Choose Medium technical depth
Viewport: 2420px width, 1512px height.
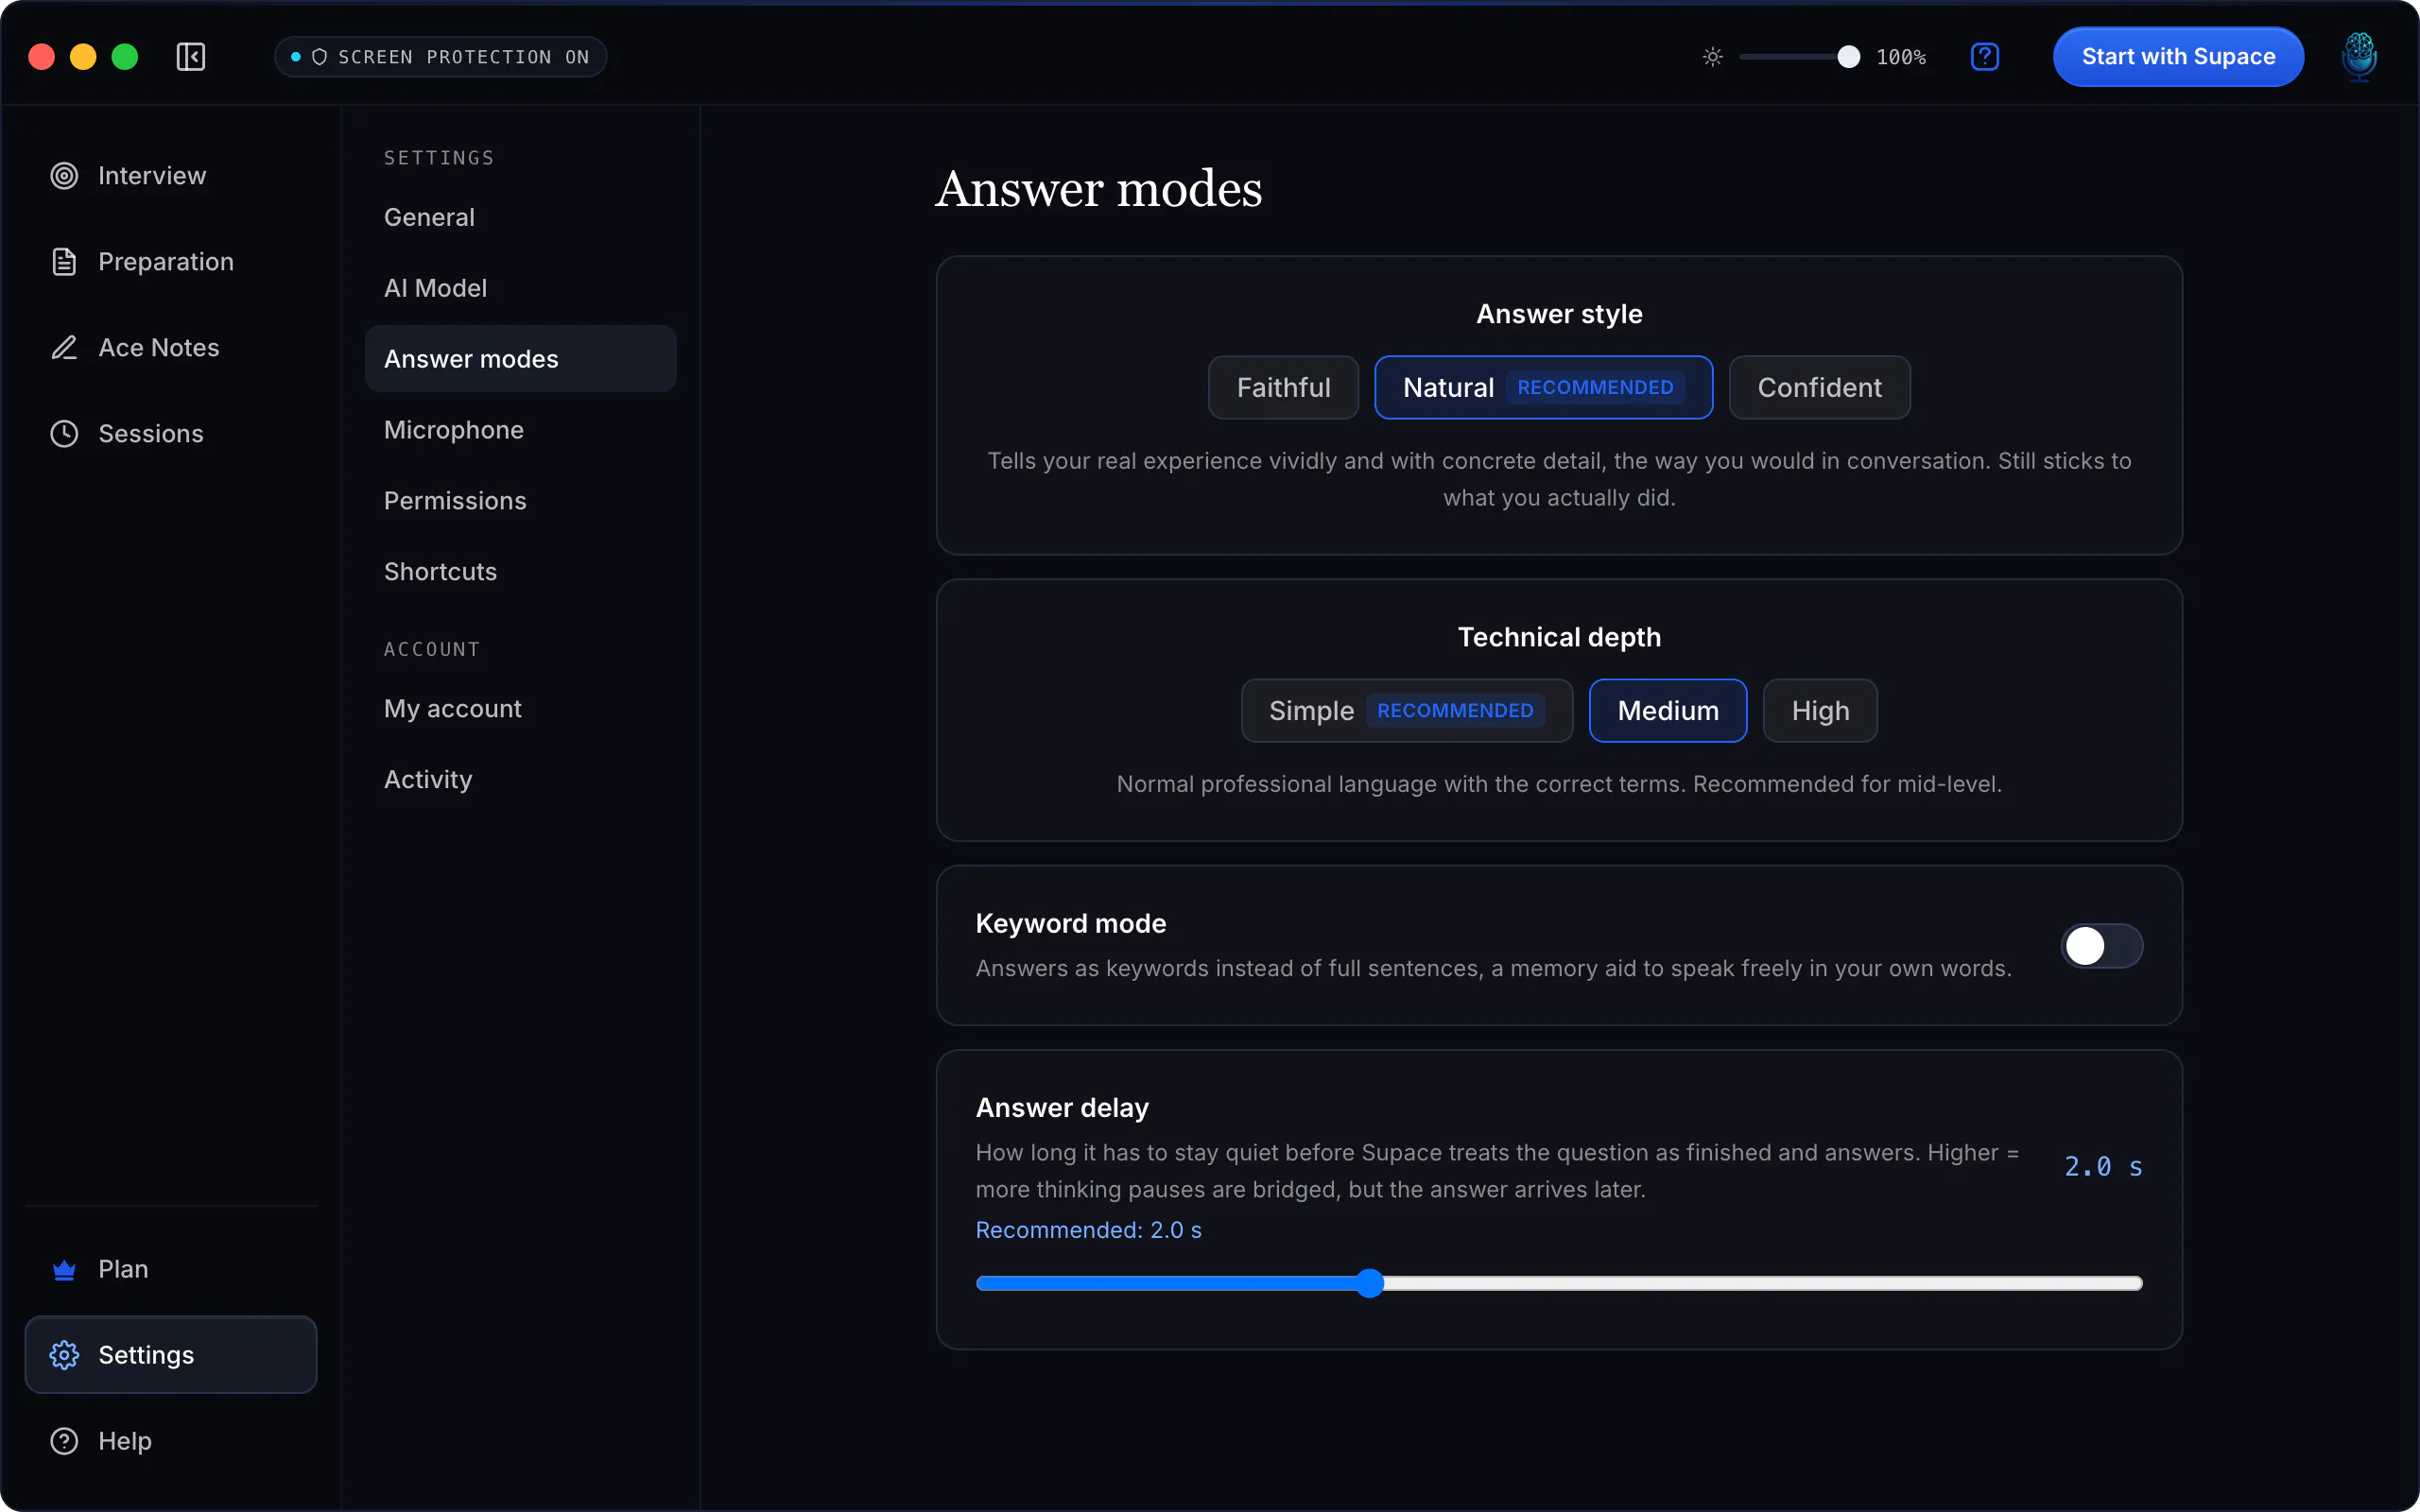1667,711
